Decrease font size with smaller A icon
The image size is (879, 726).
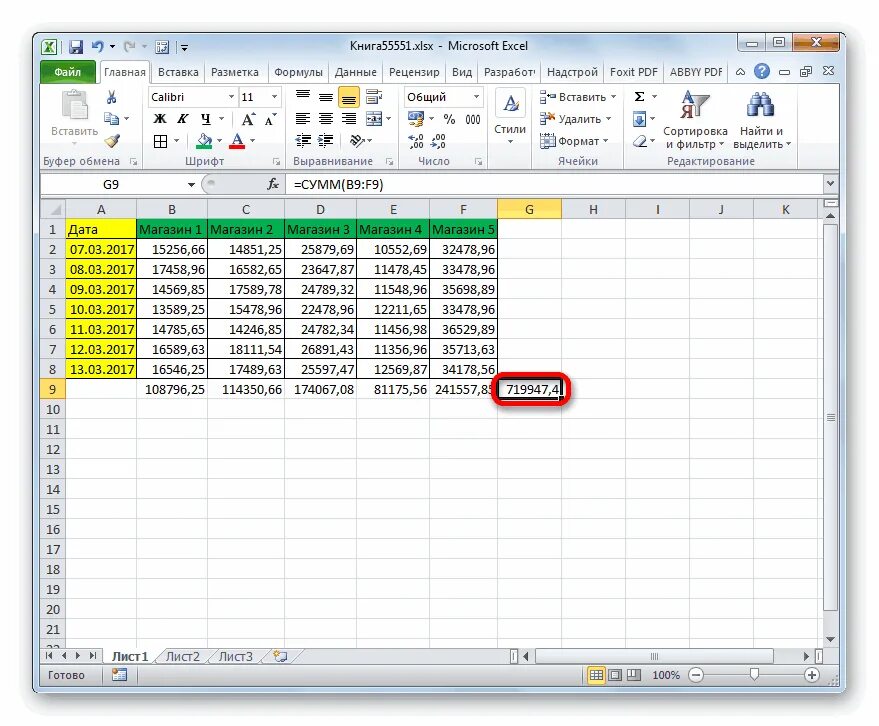tap(271, 119)
